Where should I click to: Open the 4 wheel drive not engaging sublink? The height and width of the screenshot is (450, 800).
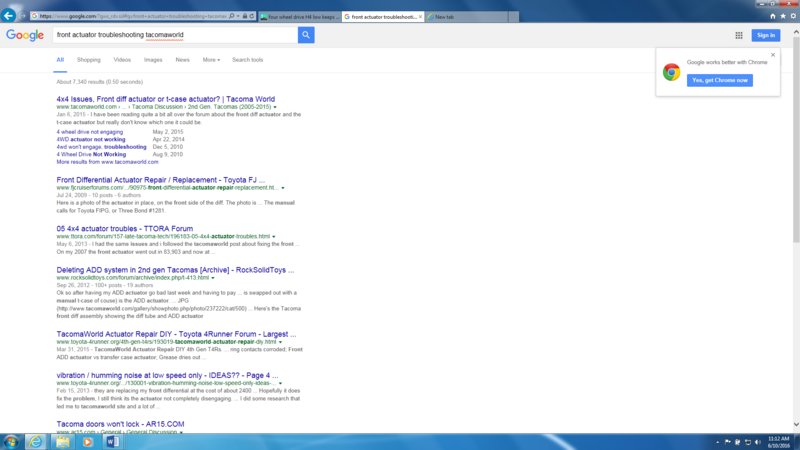coord(90,132)
